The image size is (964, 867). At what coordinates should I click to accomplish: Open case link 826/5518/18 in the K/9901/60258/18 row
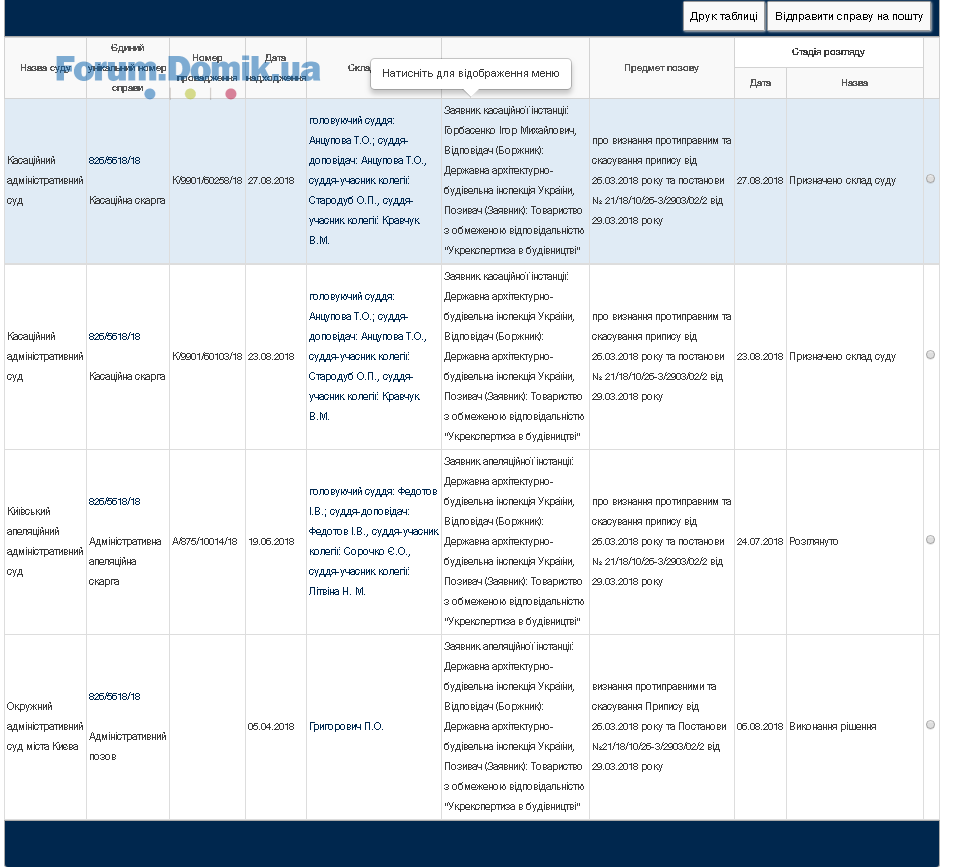(114, 160)
